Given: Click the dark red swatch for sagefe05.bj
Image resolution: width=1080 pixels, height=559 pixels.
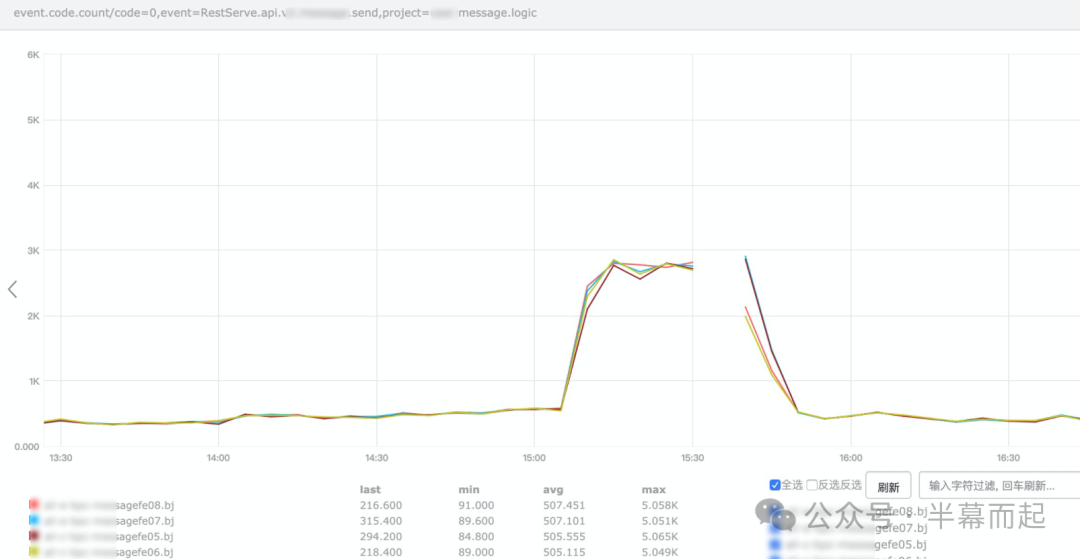Looking at the screenshot, I should (x=34, y=536).
